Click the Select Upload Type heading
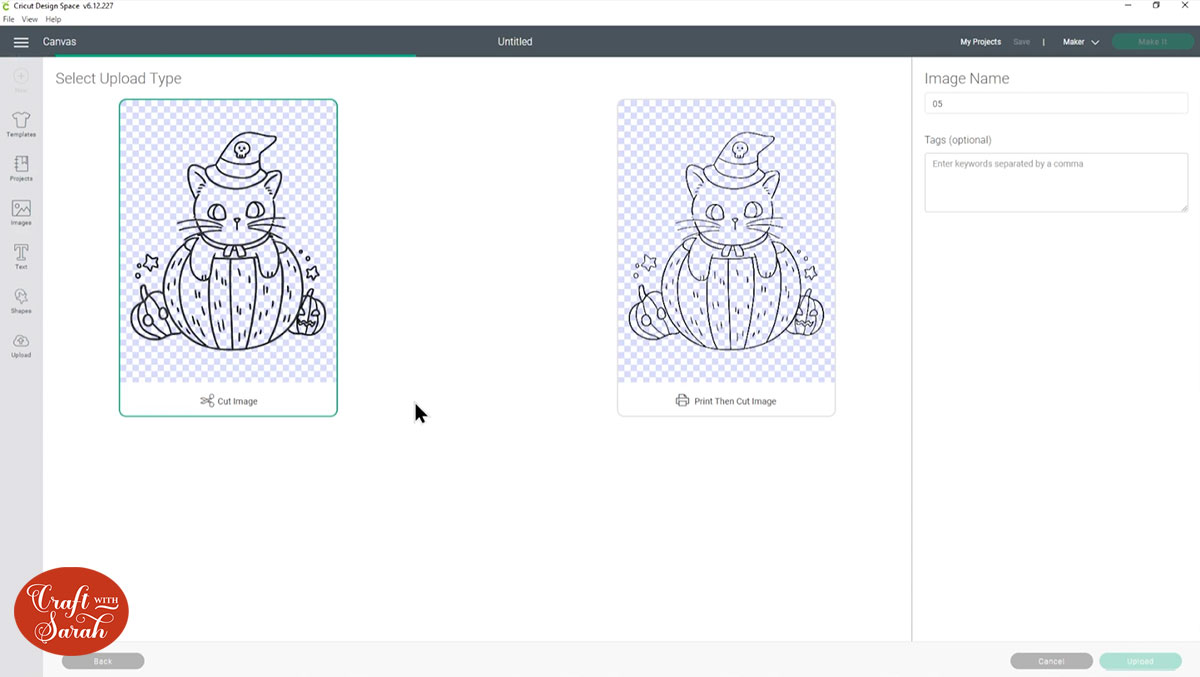This screenshot has width=1200, height=677. [118, 78]
